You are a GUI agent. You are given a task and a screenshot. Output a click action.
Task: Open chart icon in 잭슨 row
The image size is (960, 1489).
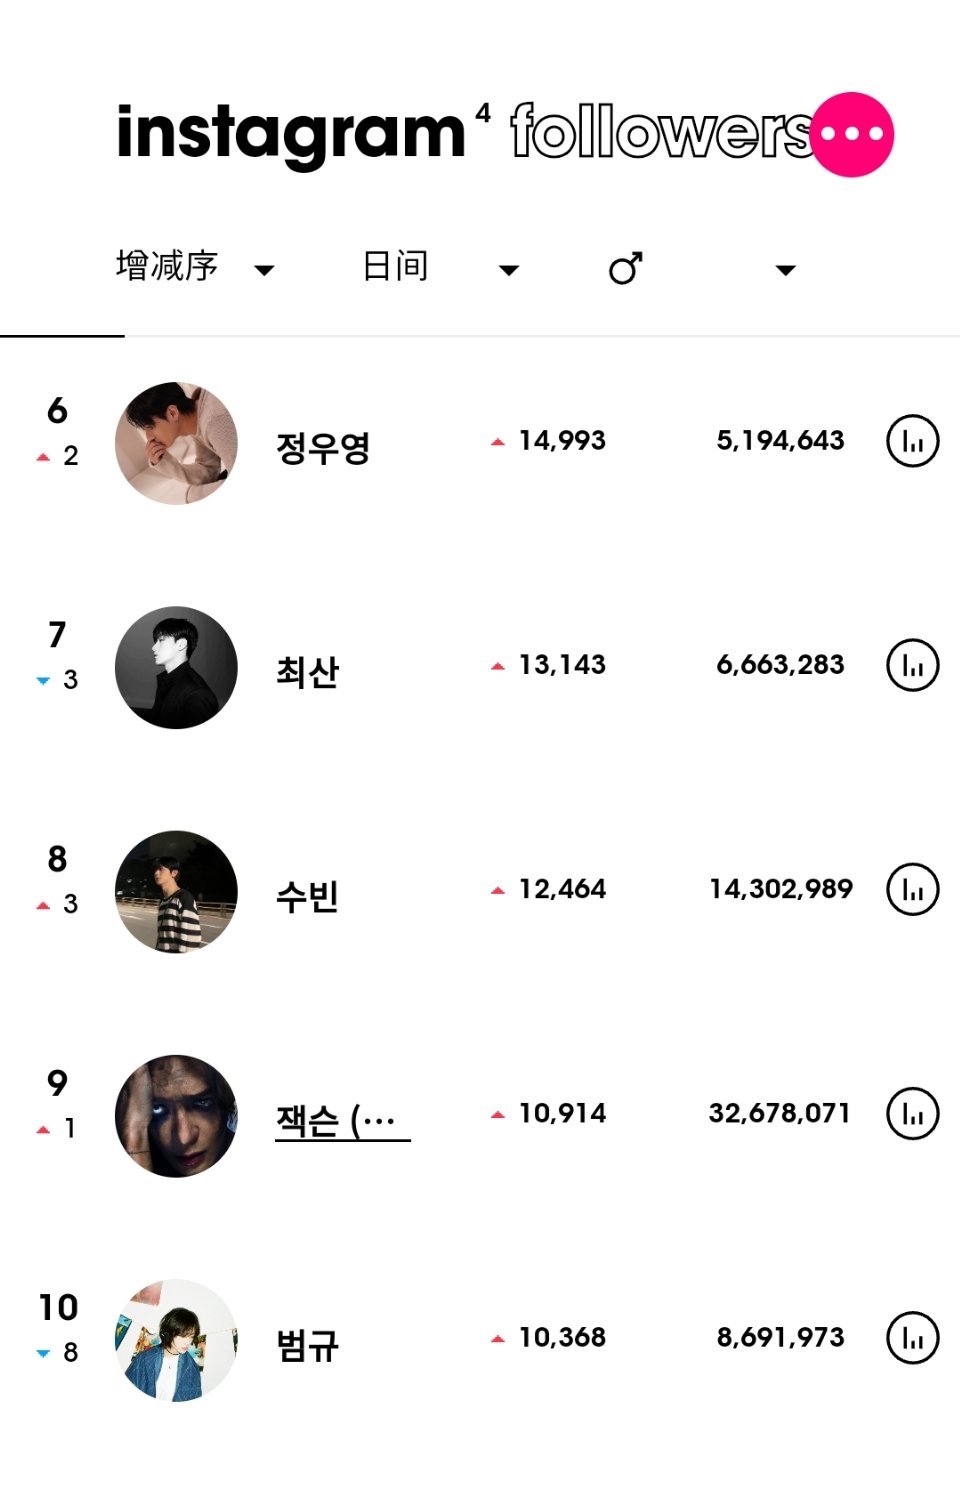(912, 1113)
